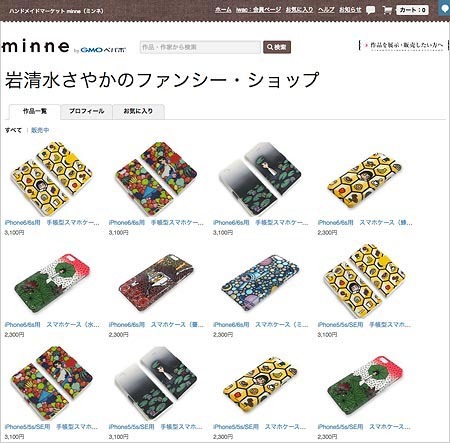Focus the 作品・作家から検索 search field

(x=200, y=47)
